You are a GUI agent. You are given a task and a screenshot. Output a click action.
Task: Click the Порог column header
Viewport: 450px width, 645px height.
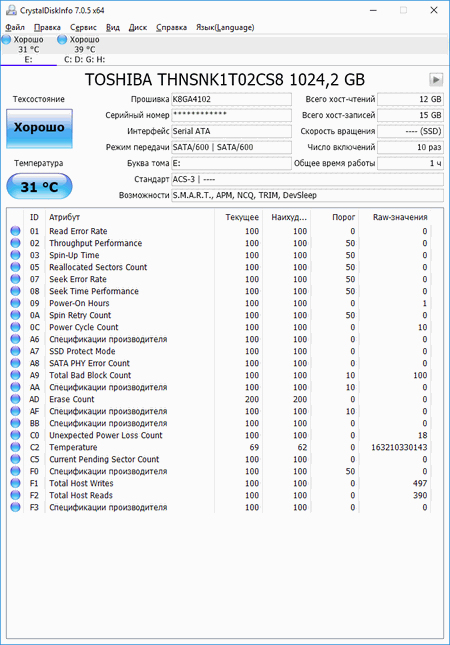point(334,217)
